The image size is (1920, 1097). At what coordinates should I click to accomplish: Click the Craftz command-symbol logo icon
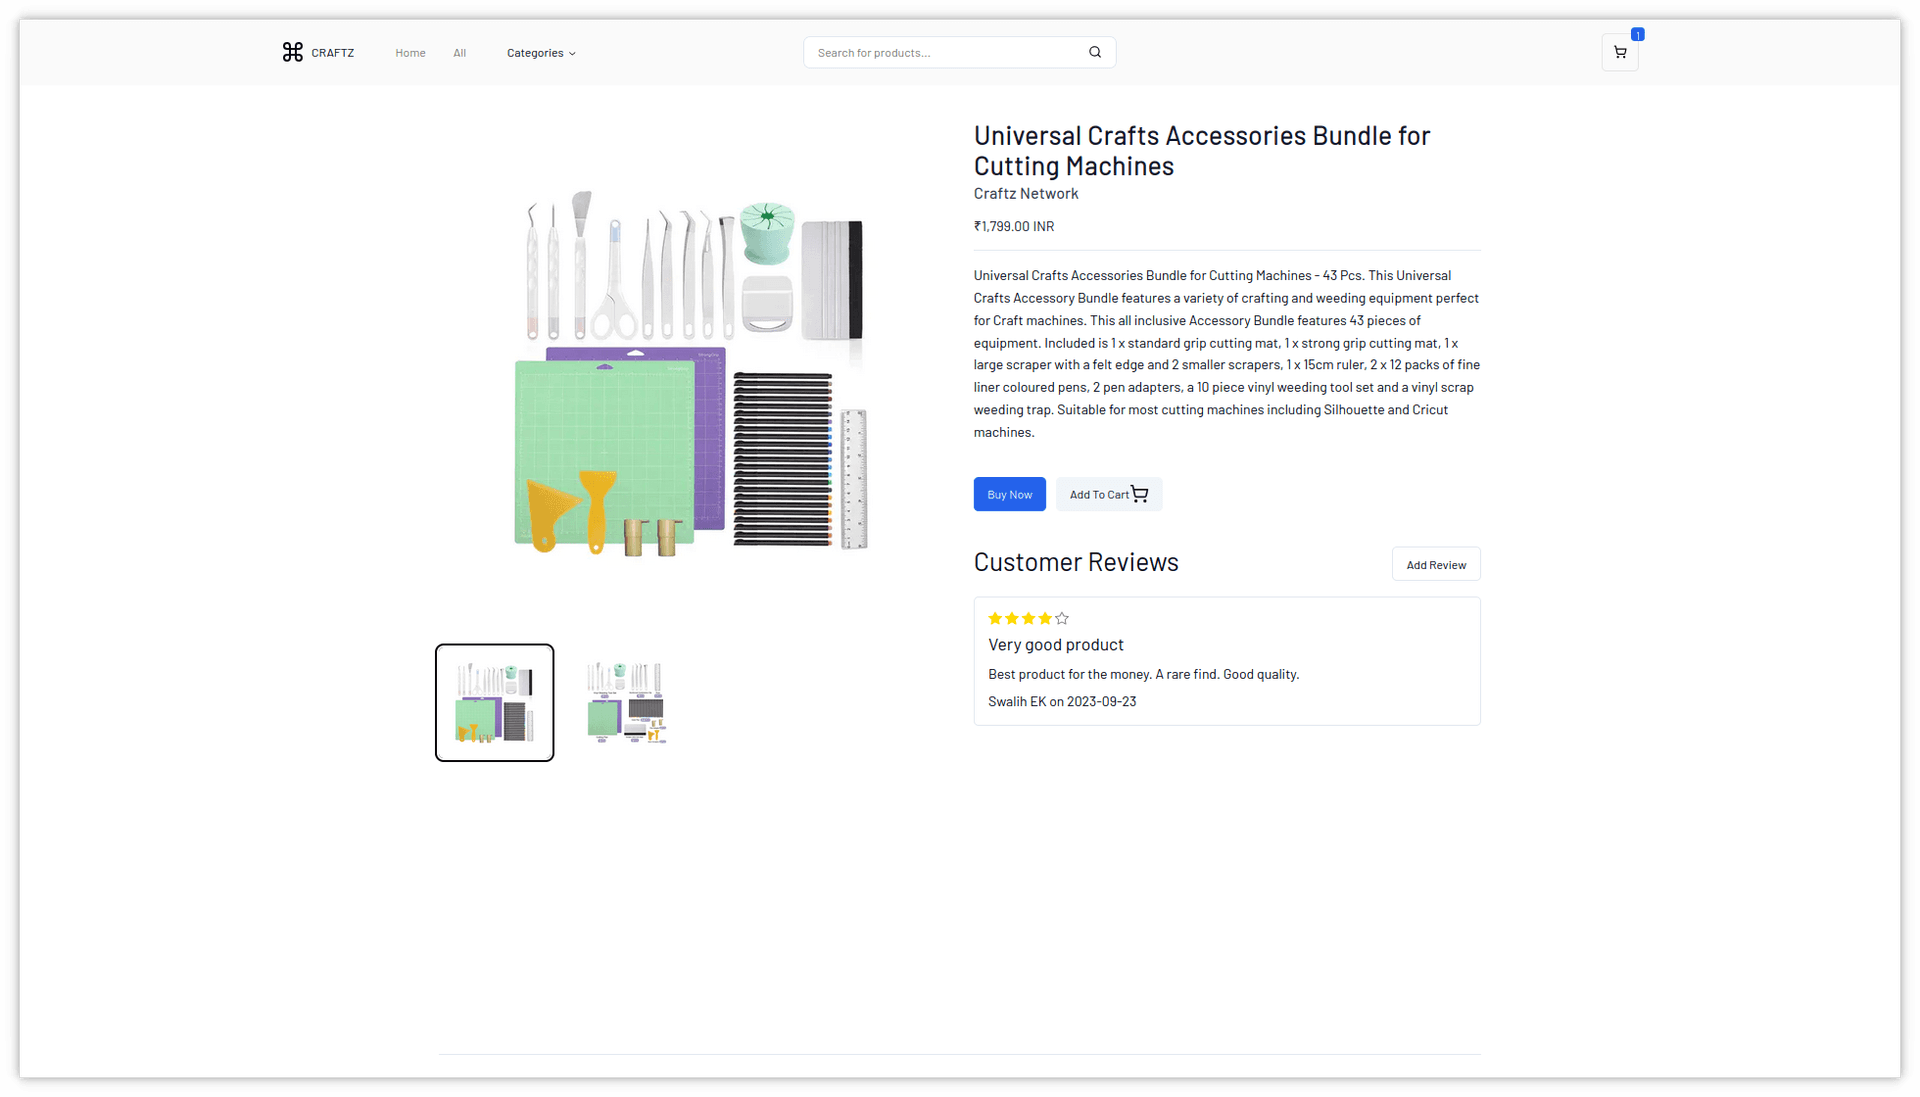pyautogui.click(x=292, y=52)
